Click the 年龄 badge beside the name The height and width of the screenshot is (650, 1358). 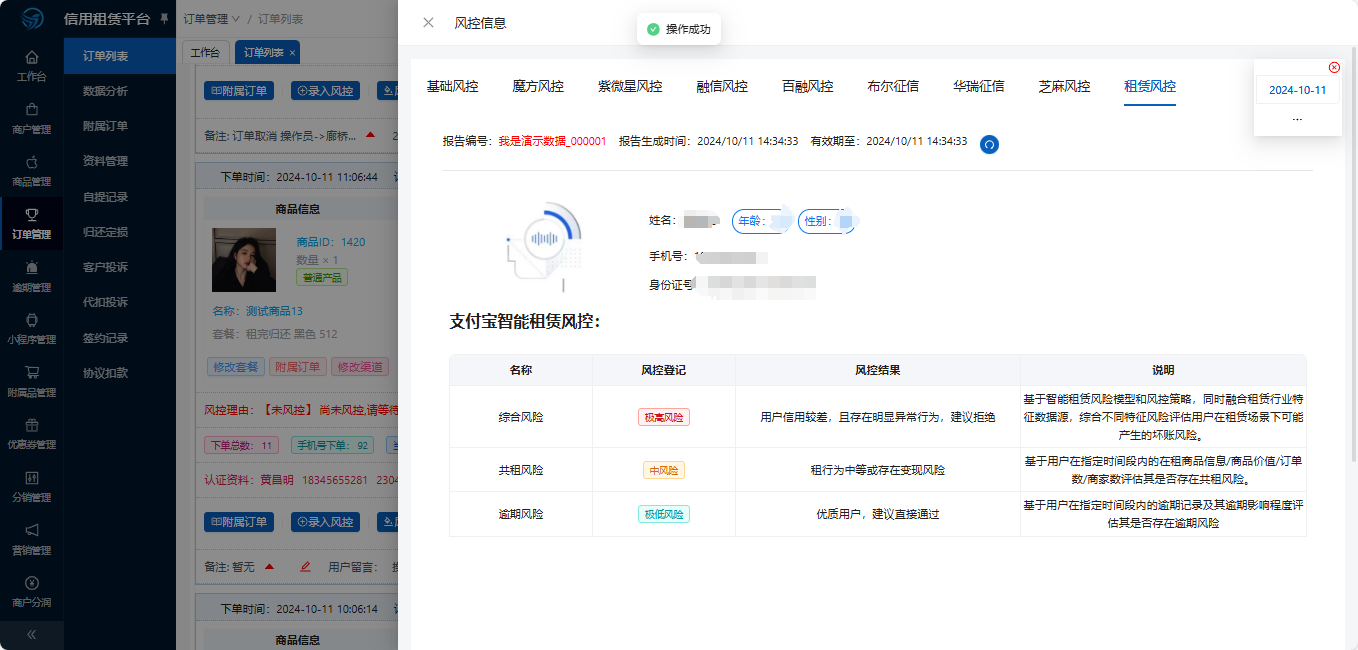761,221
